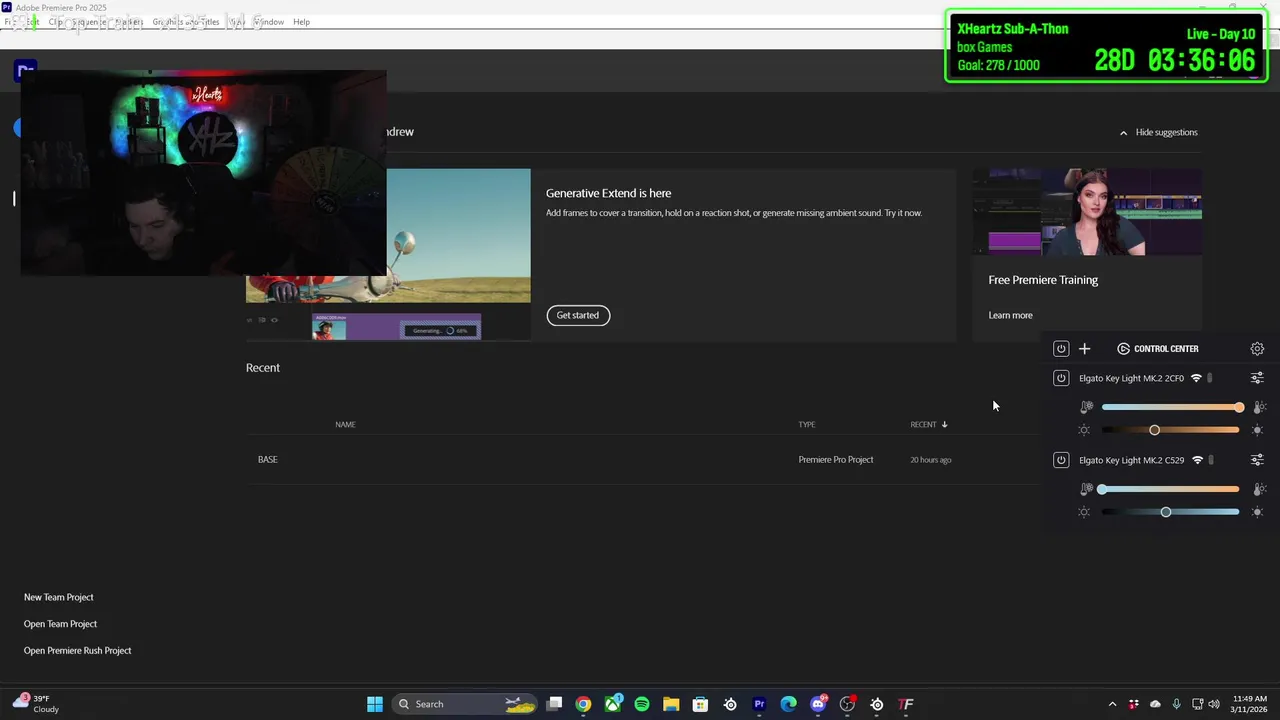Image resolution: width=1280 pixels, height=720 pixels.
Task: Toggle power for Key Light MK.2 2CF0
Action: pos(1061,378)
